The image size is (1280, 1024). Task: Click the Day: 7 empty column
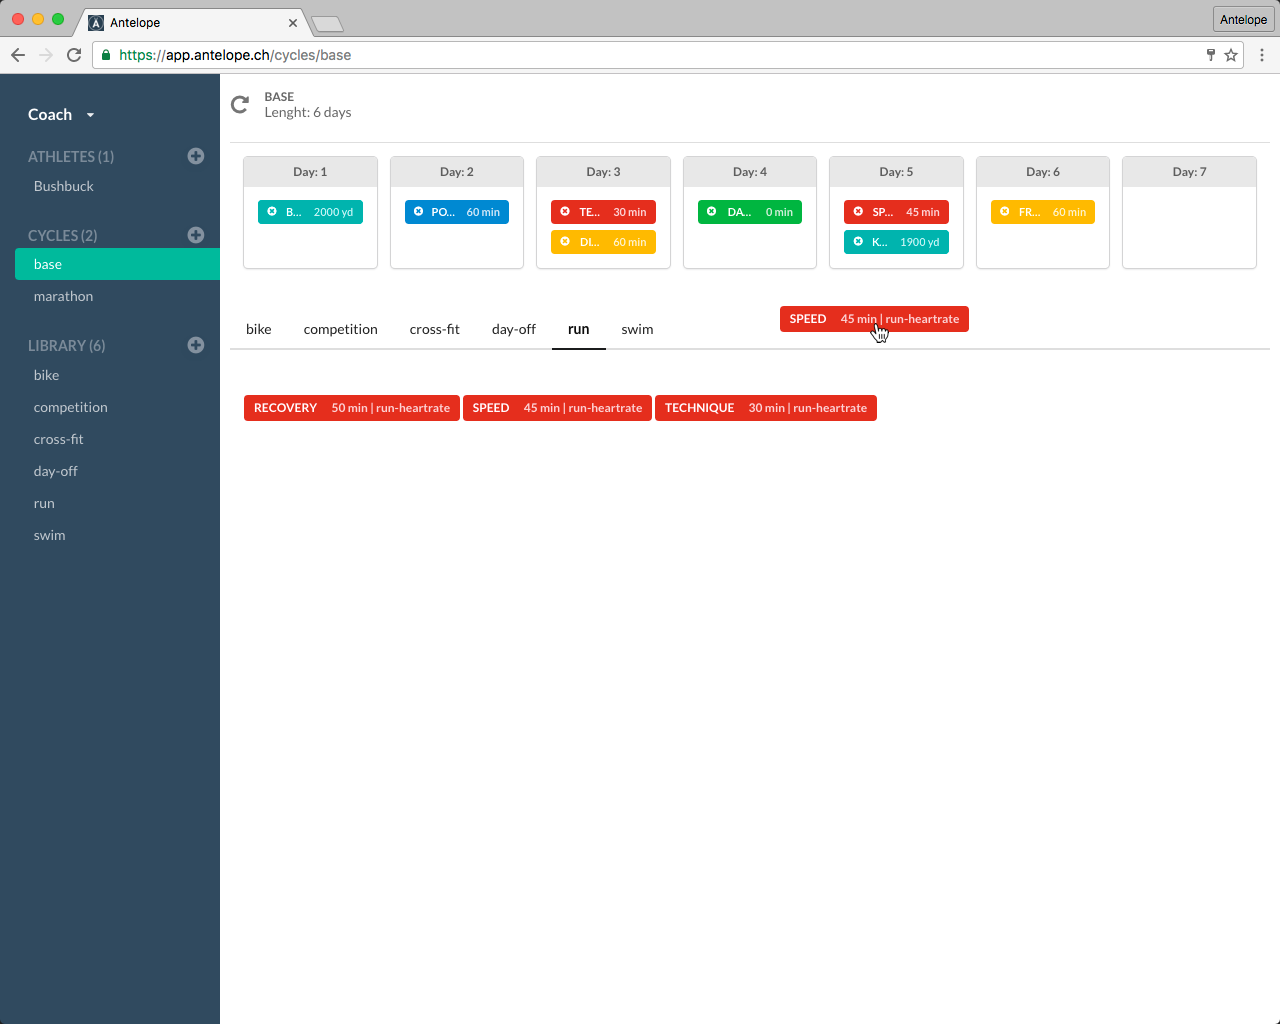[x=1189, y=227]
